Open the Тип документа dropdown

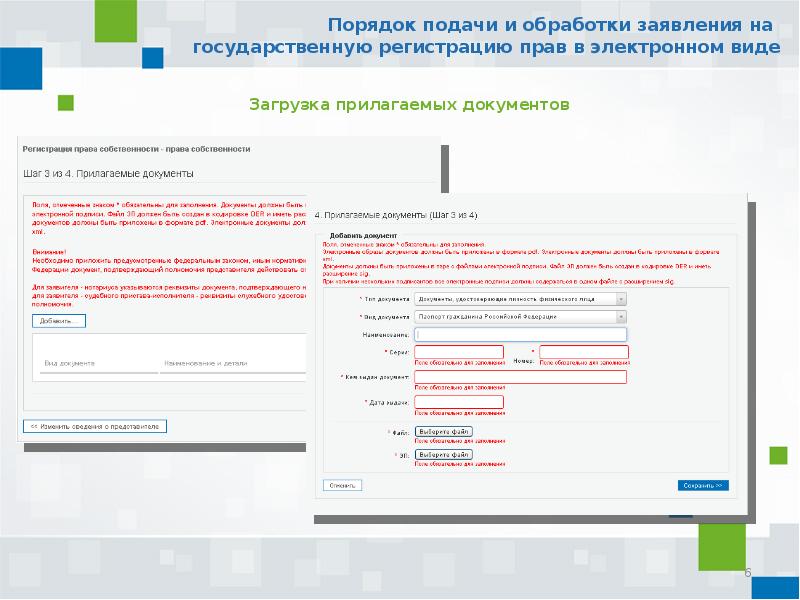point(521,298)
